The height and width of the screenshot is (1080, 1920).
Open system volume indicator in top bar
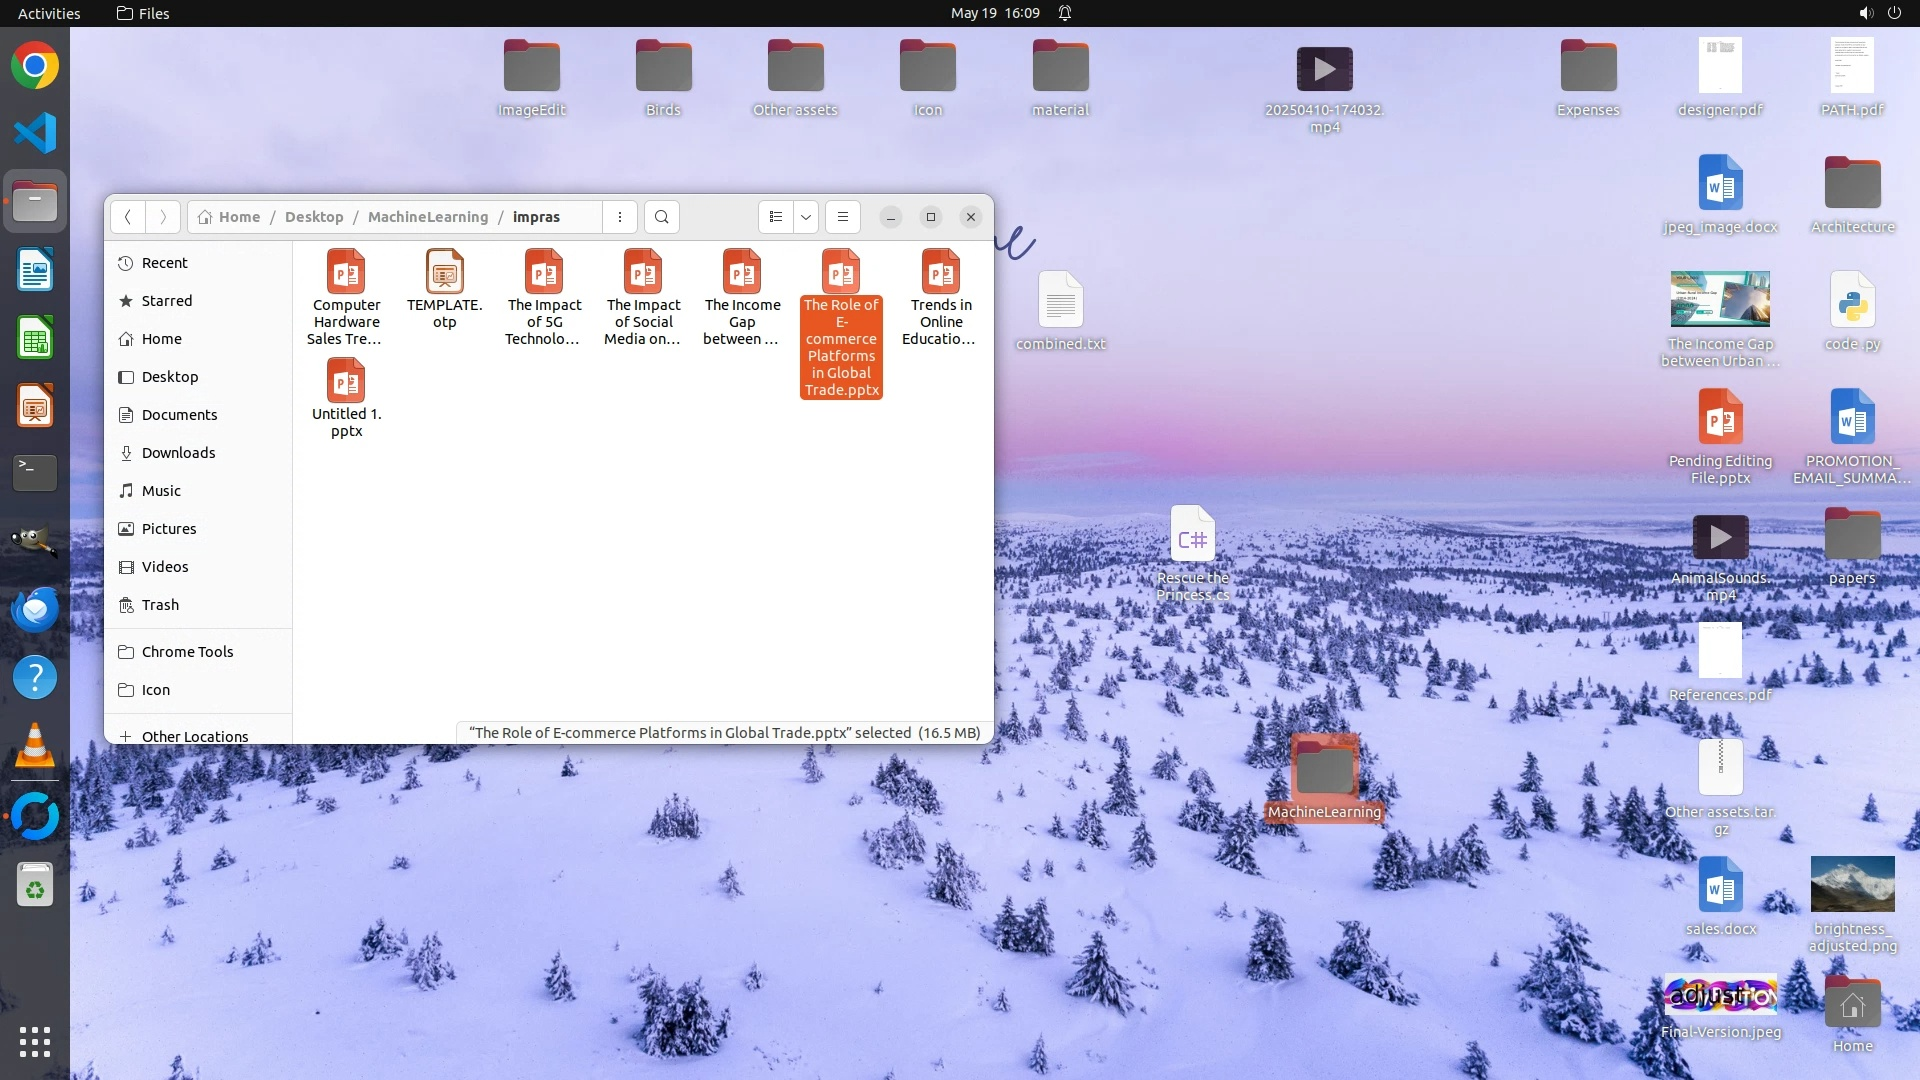pyautogui.click(x=1866, y=13)
